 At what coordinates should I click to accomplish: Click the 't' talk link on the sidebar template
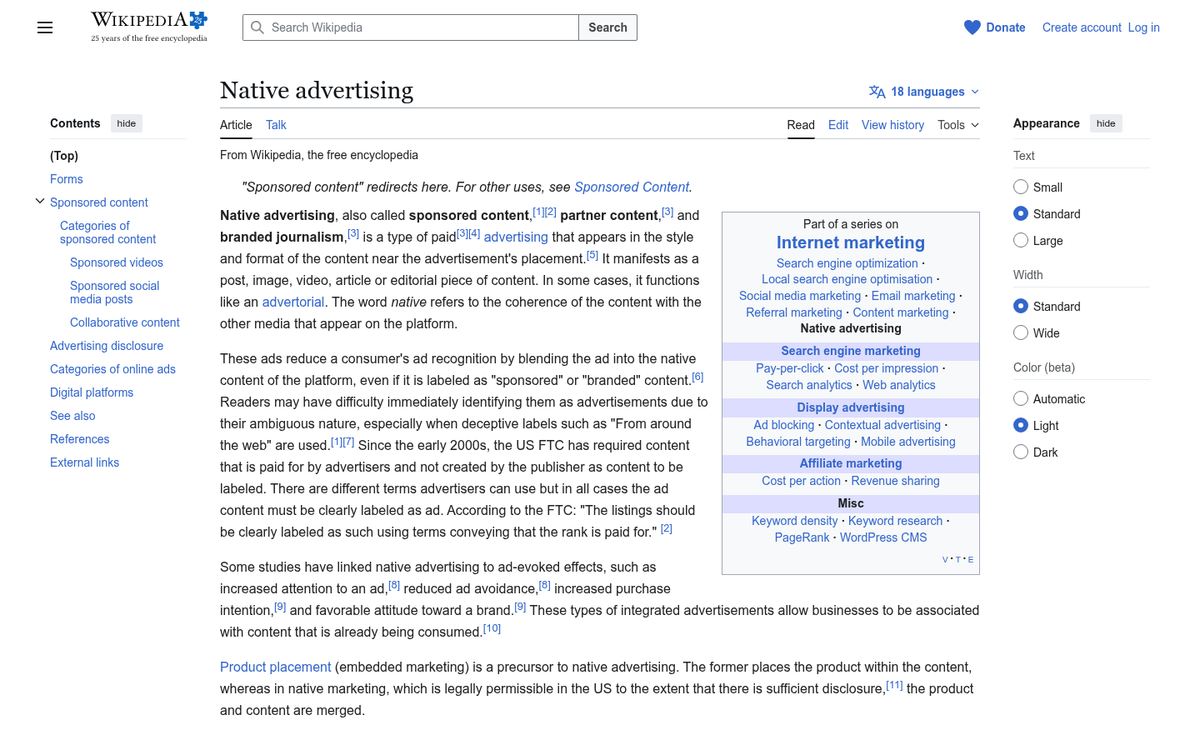pos(957,559)
